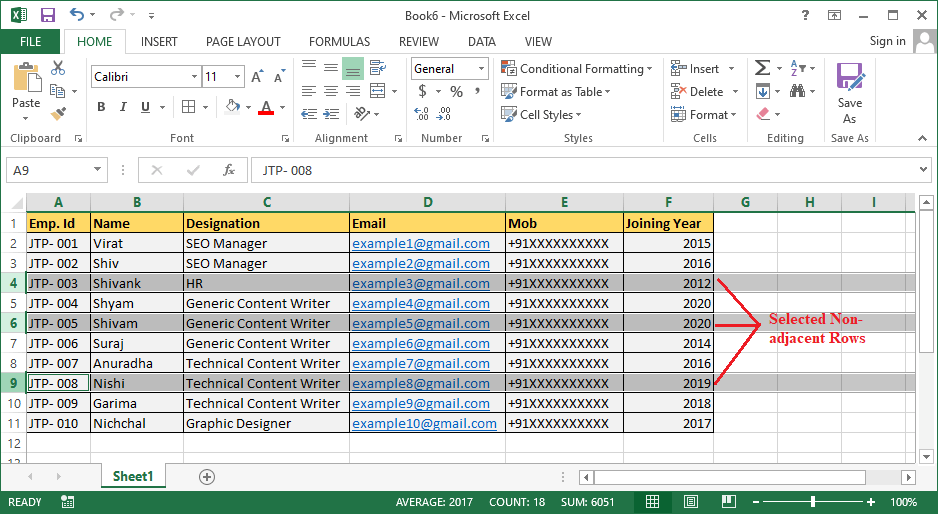Expand the Format as Table menu
This screenshot has height=514, width=938.
[556, 92]
